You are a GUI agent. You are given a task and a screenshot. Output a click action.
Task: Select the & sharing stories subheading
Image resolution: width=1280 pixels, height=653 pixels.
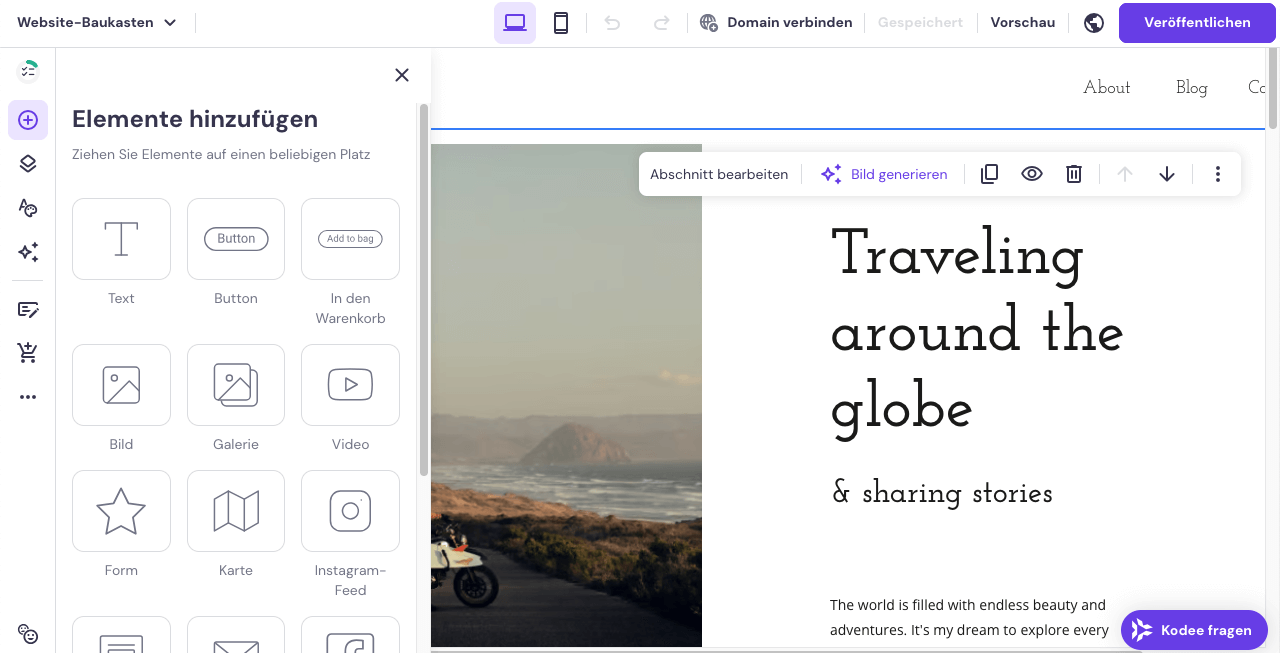coord(942,492)
